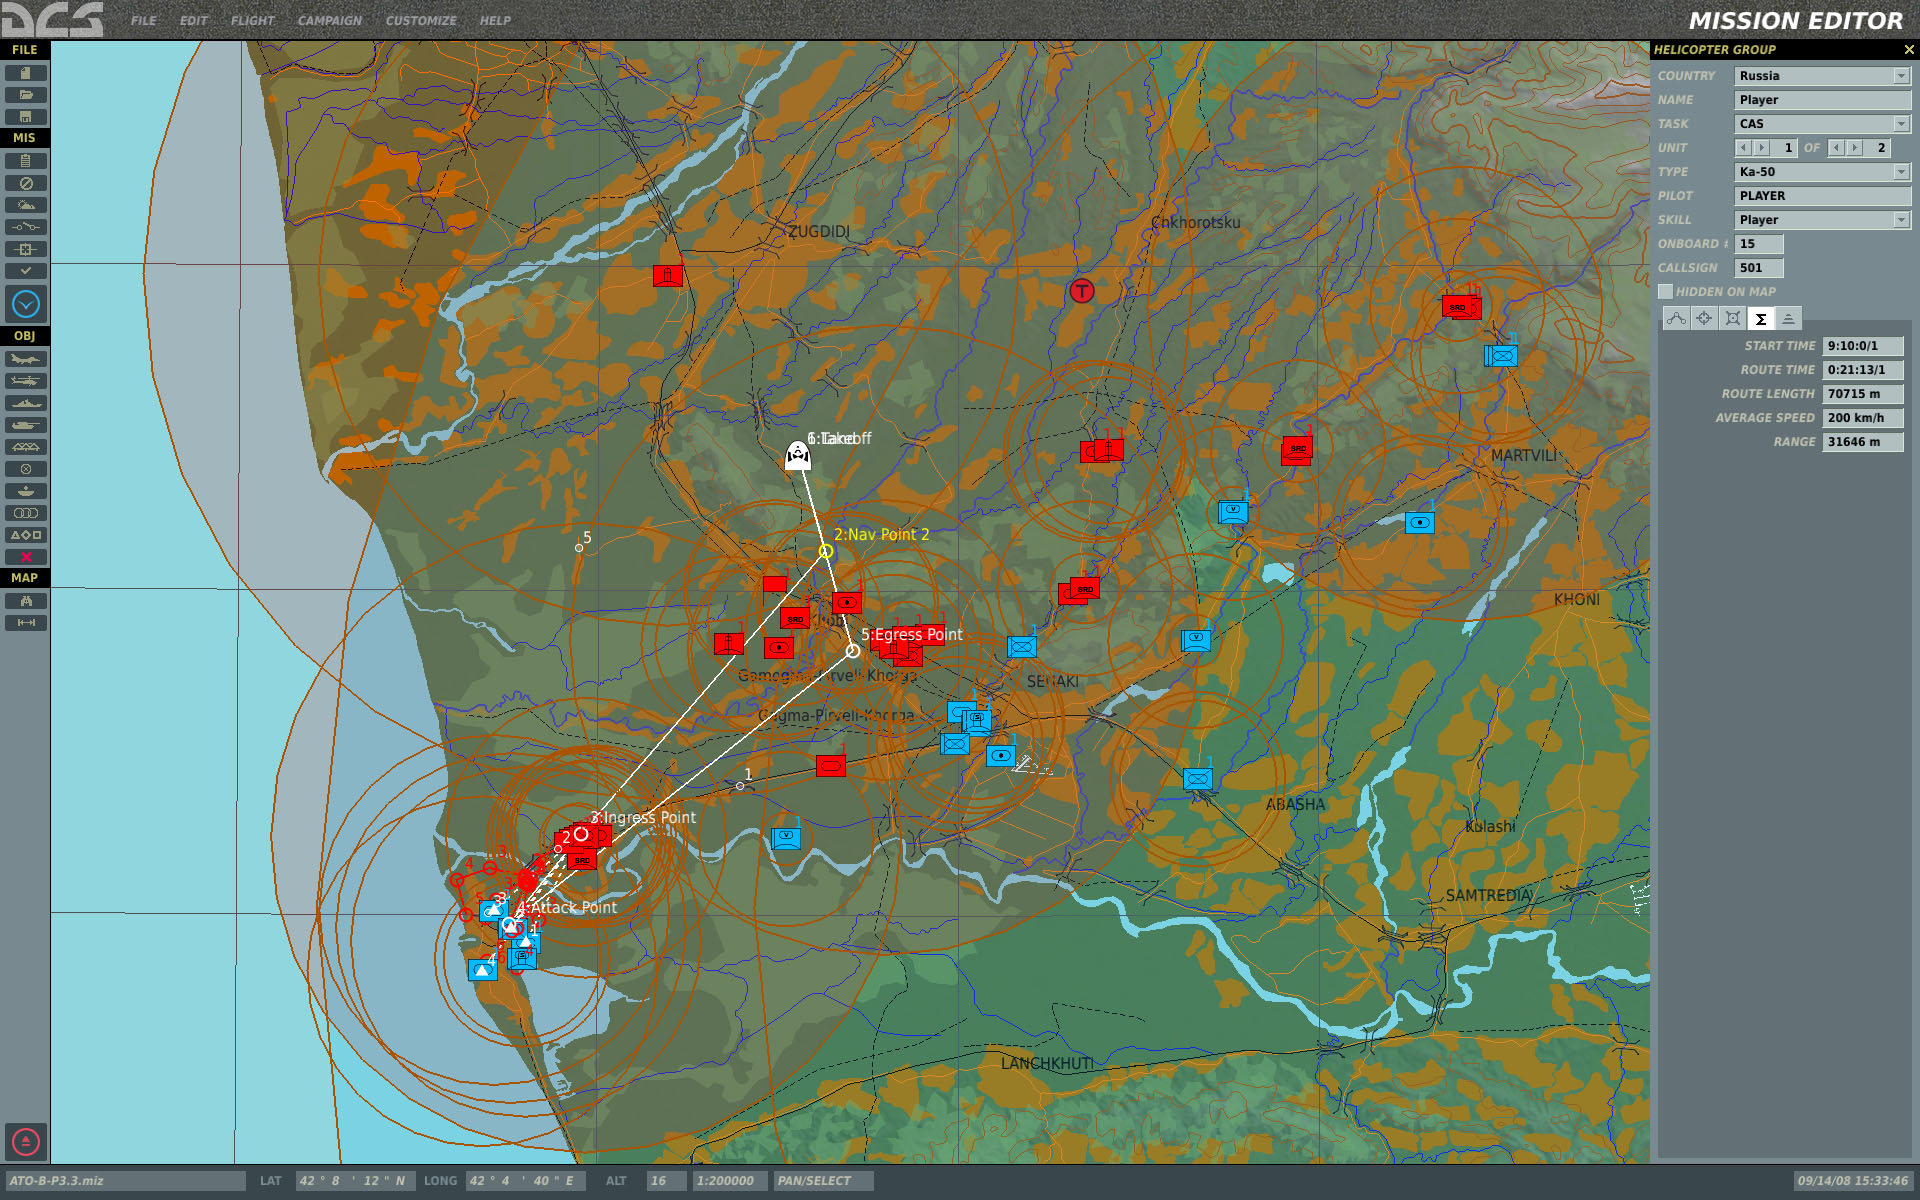Select the distance ruler measure tool
1920x1200 pixels.
coord(26,623)
